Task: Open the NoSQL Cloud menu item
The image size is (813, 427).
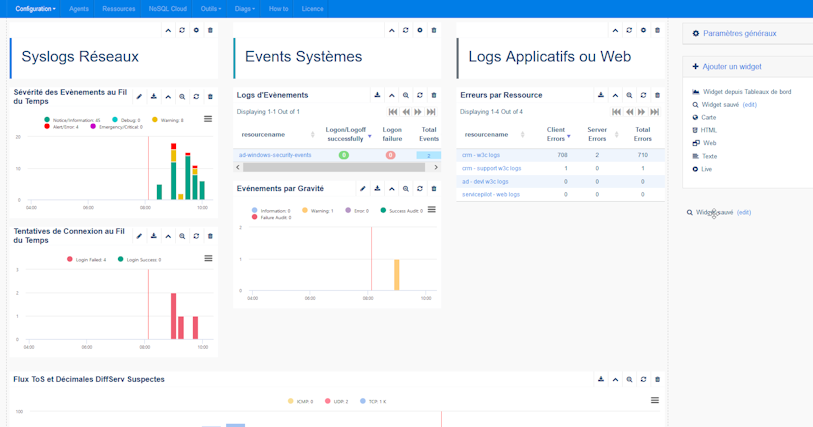Action: tap(167, 9)
